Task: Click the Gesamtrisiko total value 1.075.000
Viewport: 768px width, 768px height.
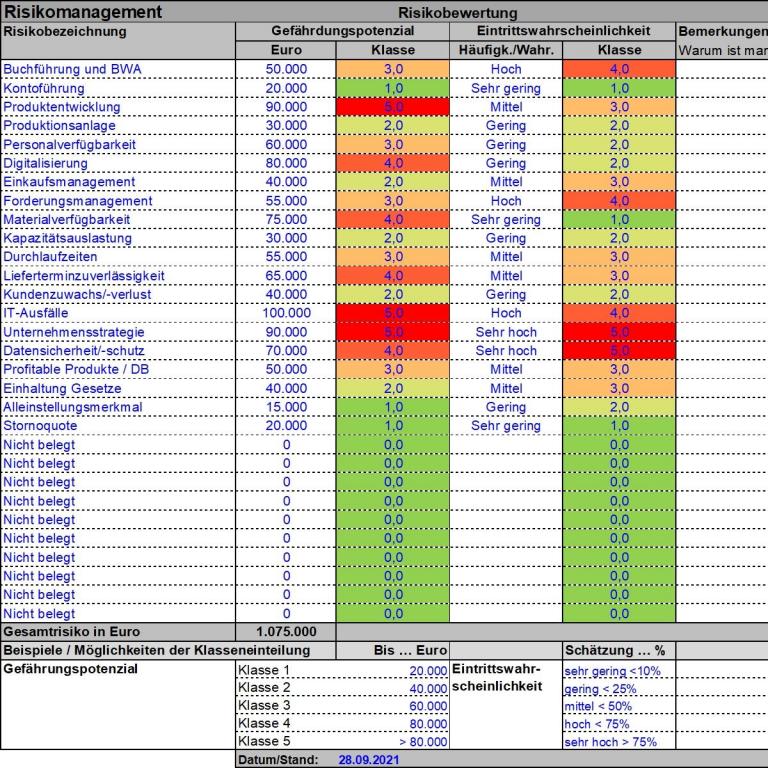Action: coord(286,632)
